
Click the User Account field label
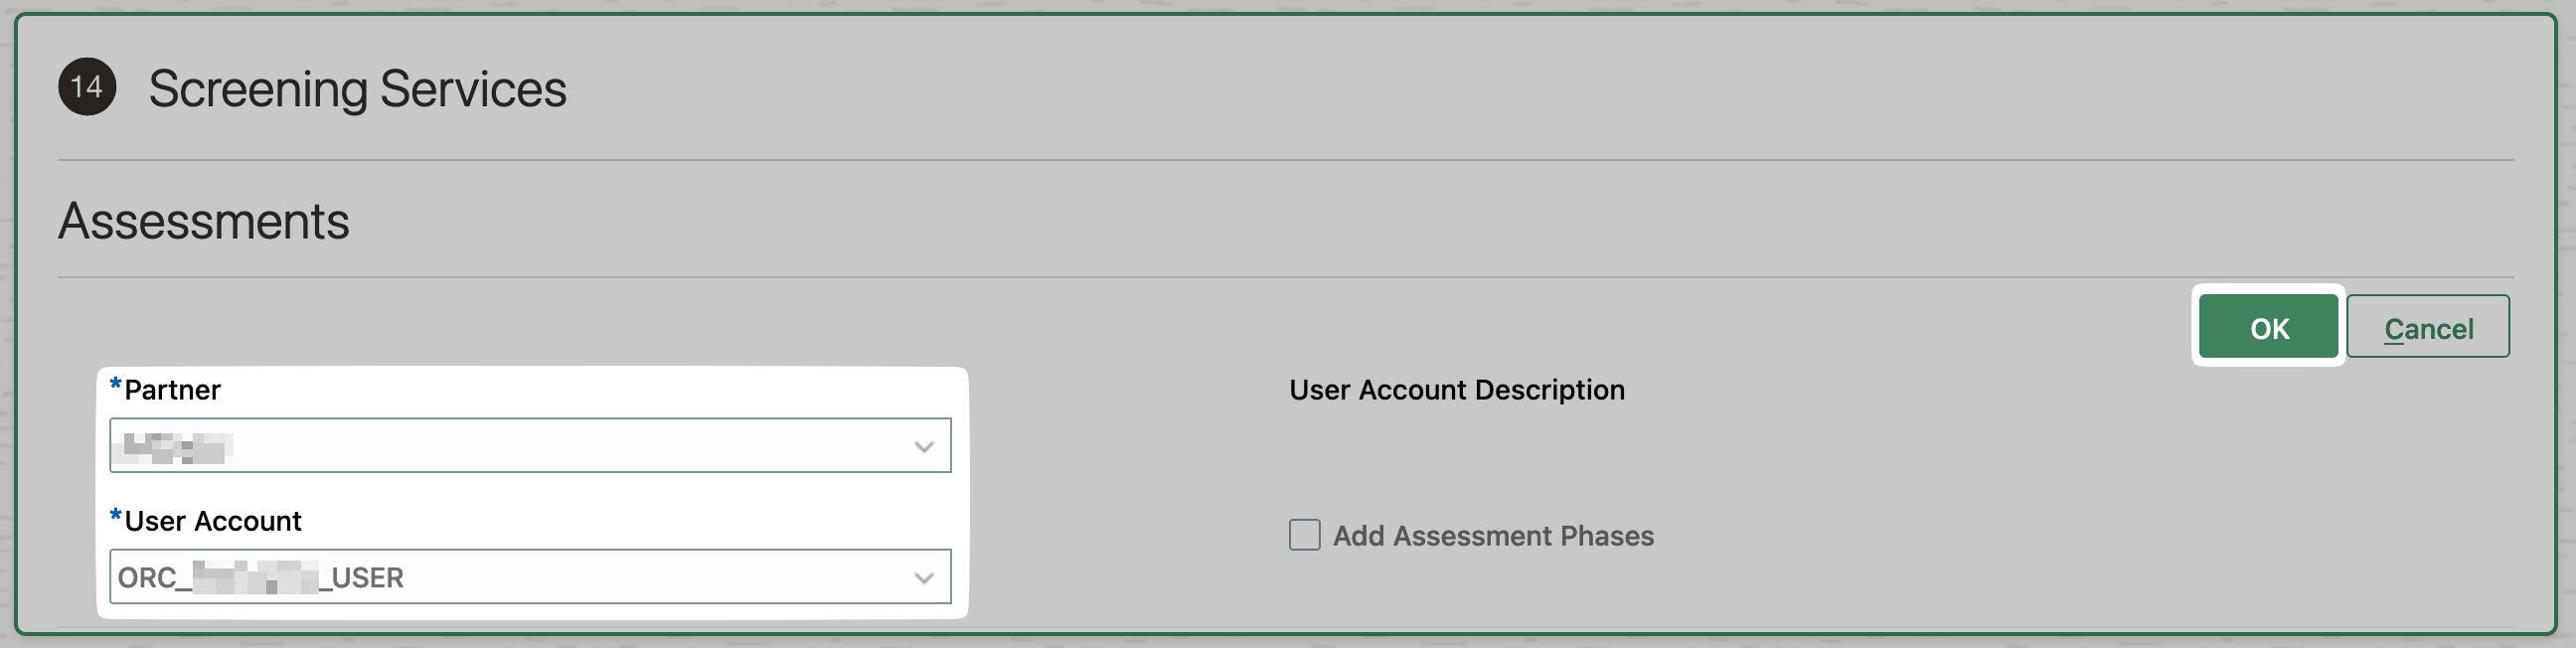[212, 521]
